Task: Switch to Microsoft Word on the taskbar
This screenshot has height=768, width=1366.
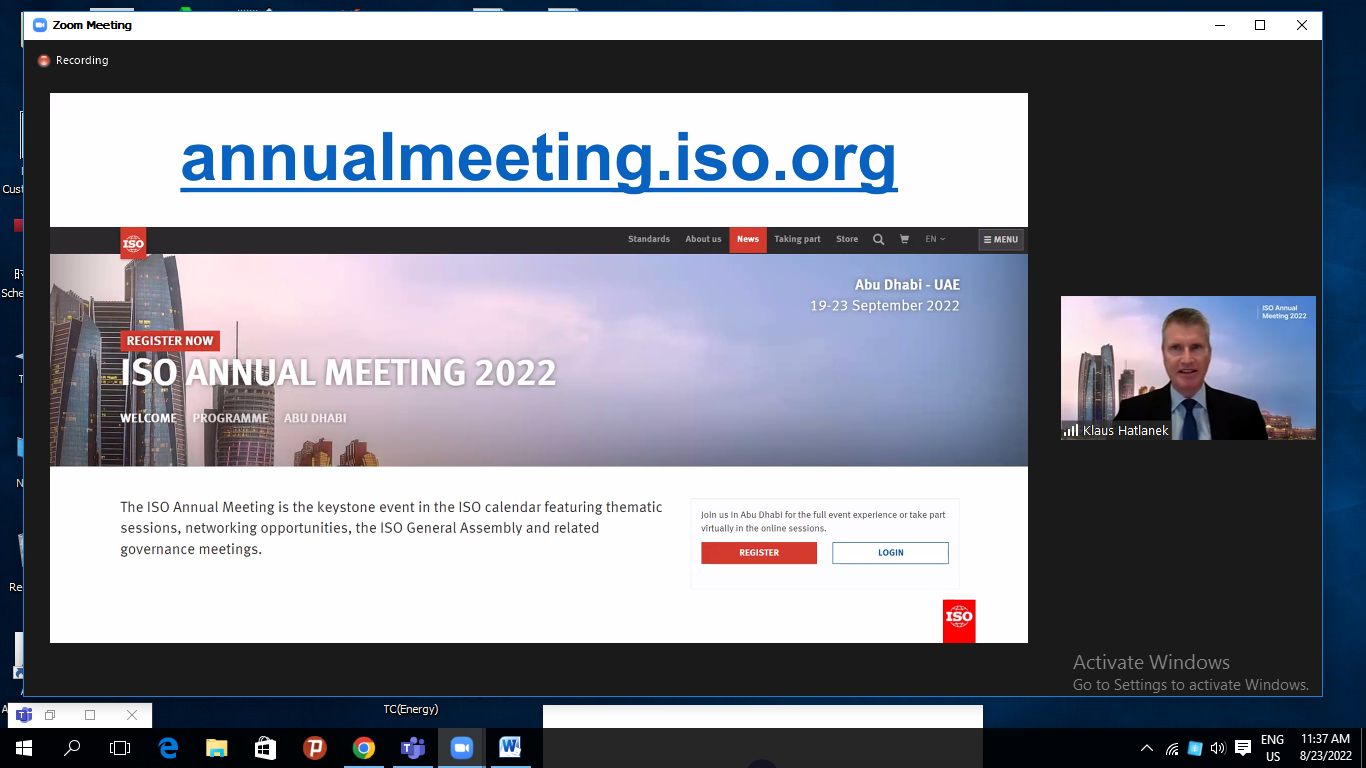Action: tap(510, 748)
